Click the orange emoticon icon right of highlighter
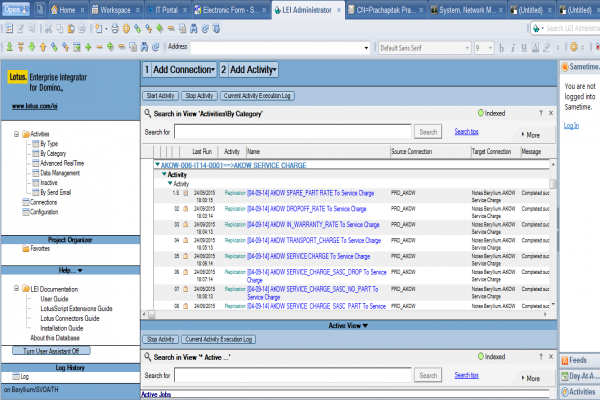 click(x=573, y=48)
